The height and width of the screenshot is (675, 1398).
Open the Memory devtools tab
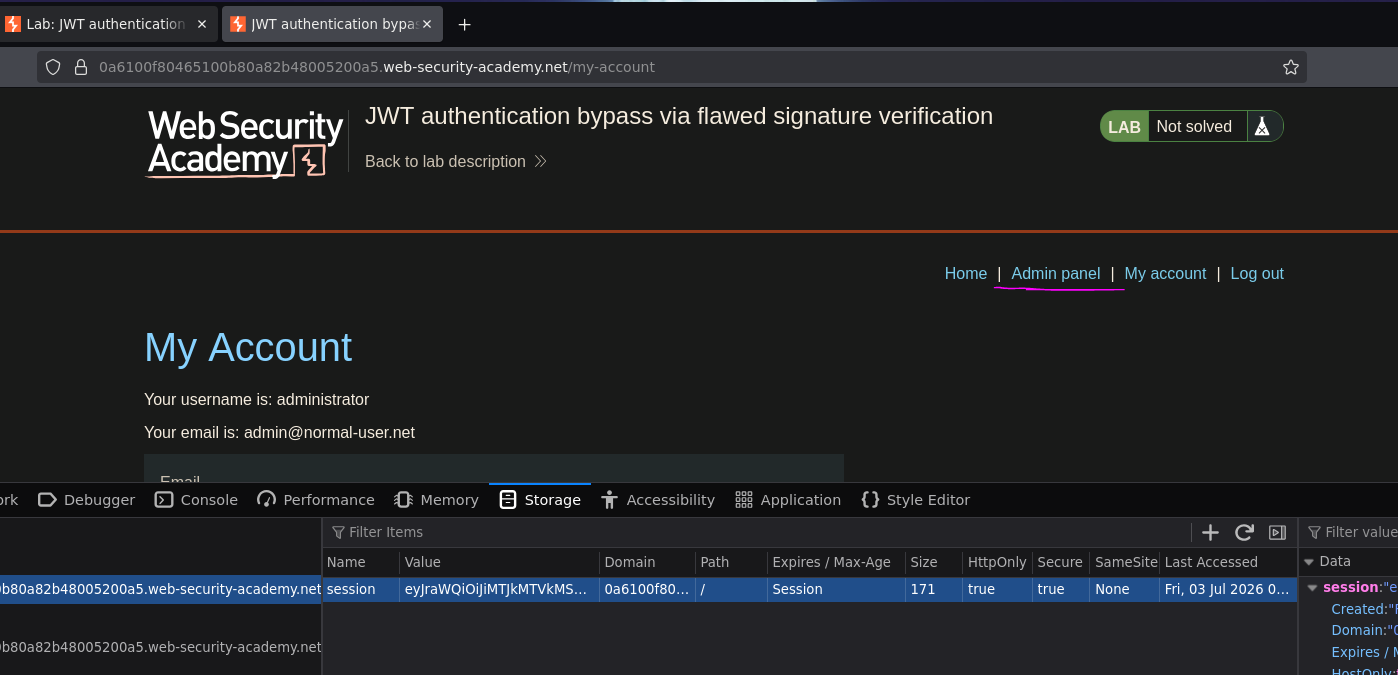click(437, 500)
